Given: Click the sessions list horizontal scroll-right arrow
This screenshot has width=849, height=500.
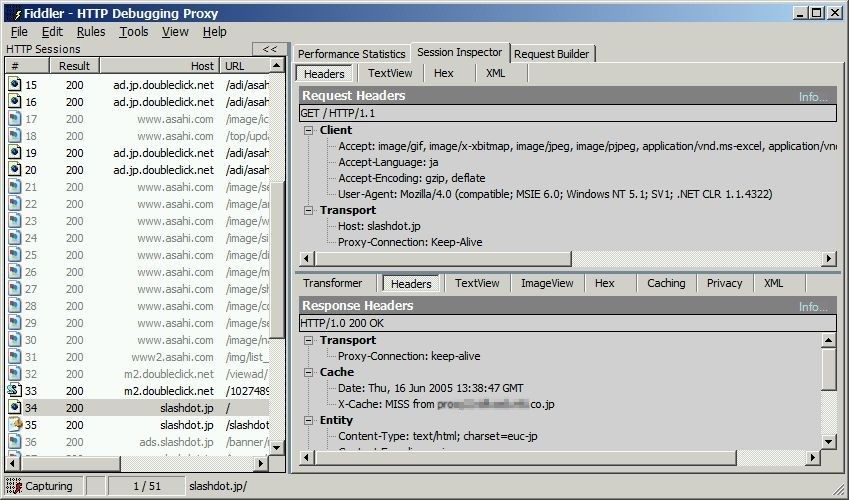Looking at the screenshot, I should click(x=261, y=463).
